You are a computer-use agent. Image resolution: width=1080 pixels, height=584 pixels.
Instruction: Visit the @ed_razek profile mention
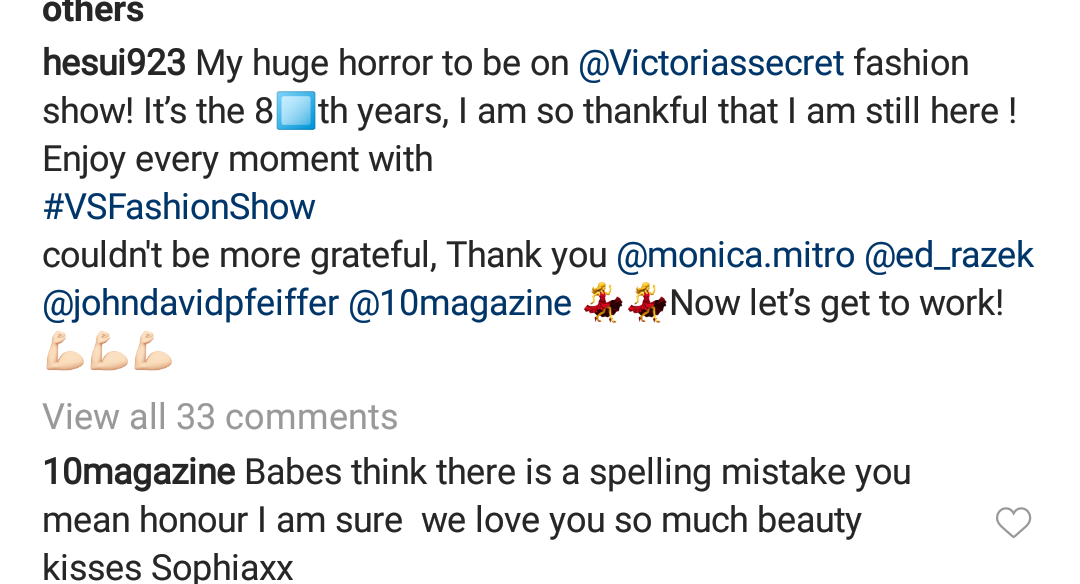(x=948, y=256)
